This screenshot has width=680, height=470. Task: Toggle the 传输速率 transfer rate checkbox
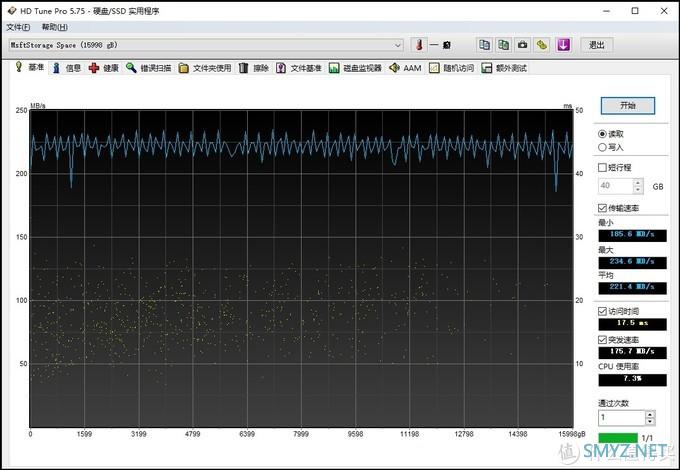click(602, 208)
